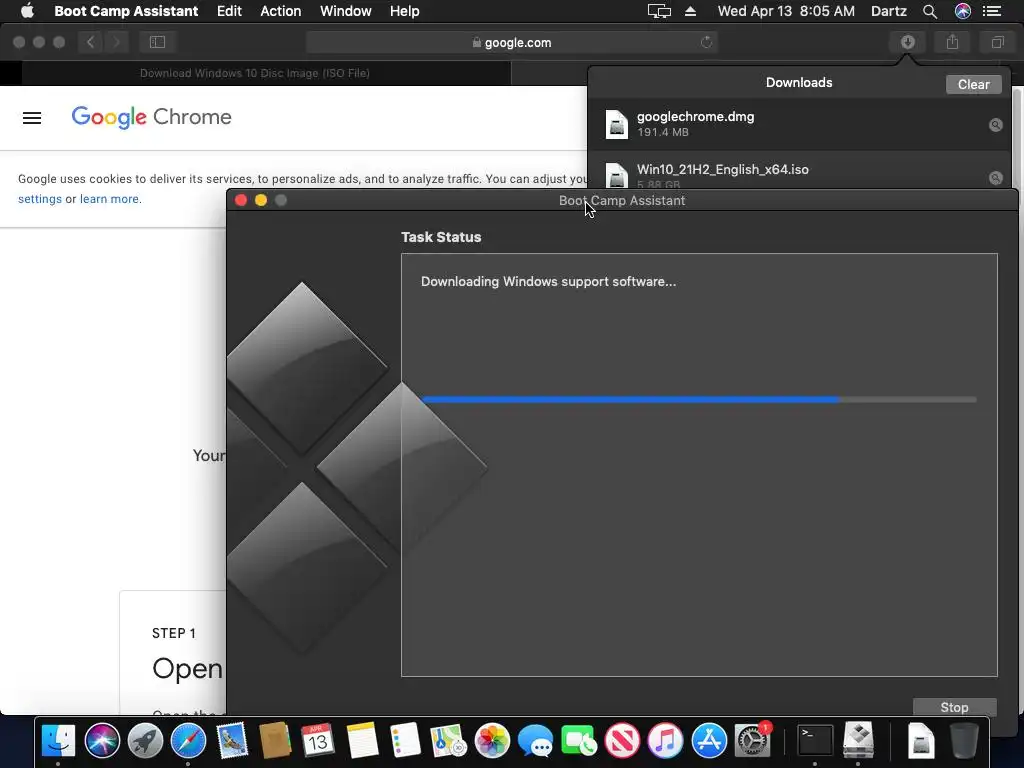Click the Google Chrome logo

(152, 117)
